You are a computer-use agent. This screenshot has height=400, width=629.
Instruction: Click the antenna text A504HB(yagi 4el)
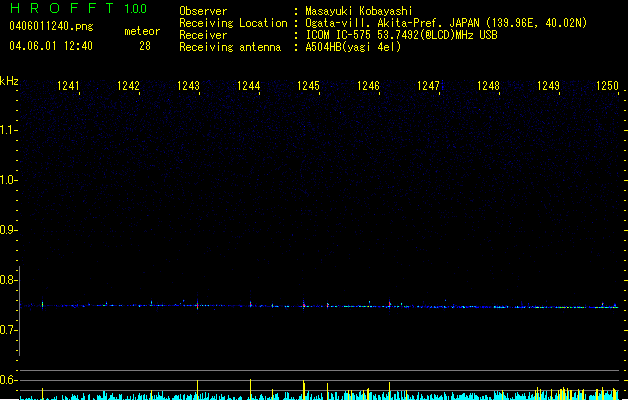[x=353, y=47]
